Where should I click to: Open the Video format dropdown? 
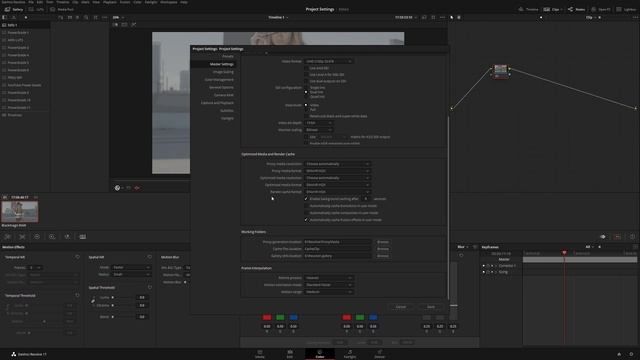click(x=329, y=61)
